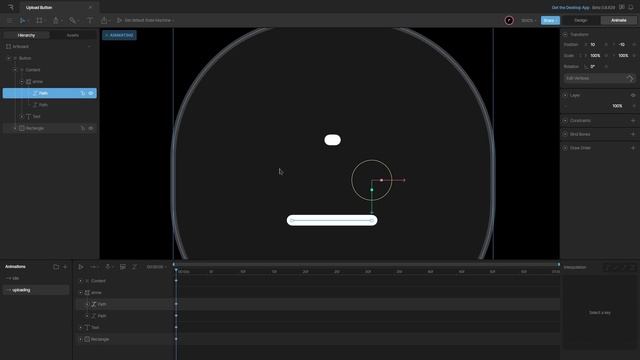Select the Artboard/Frame tool
640x360 pixels.
tap(39, 20)
